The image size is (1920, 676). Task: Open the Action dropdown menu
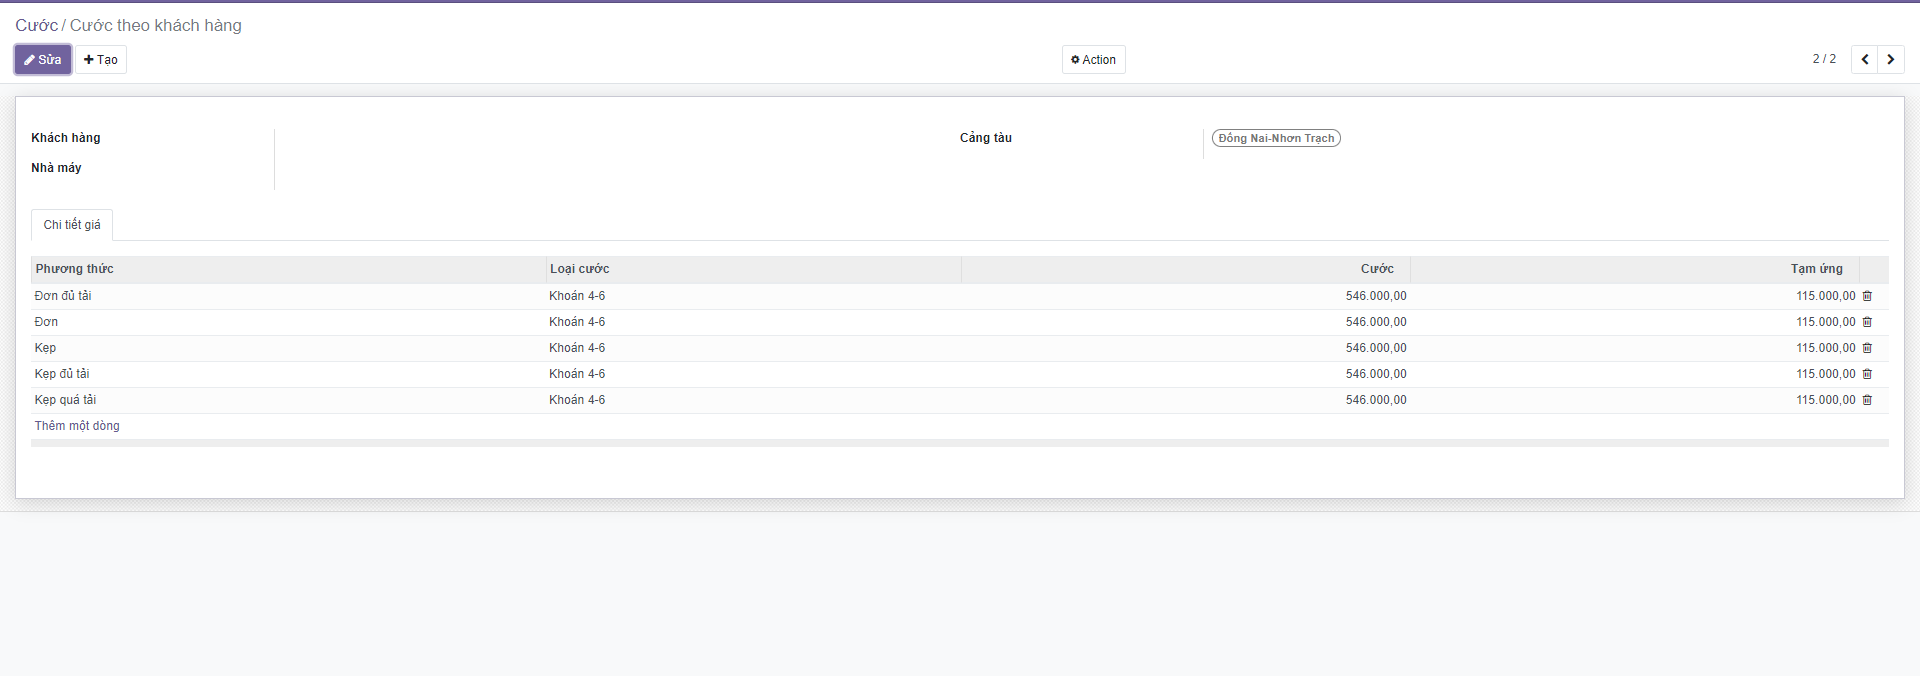pos(1093,60)
